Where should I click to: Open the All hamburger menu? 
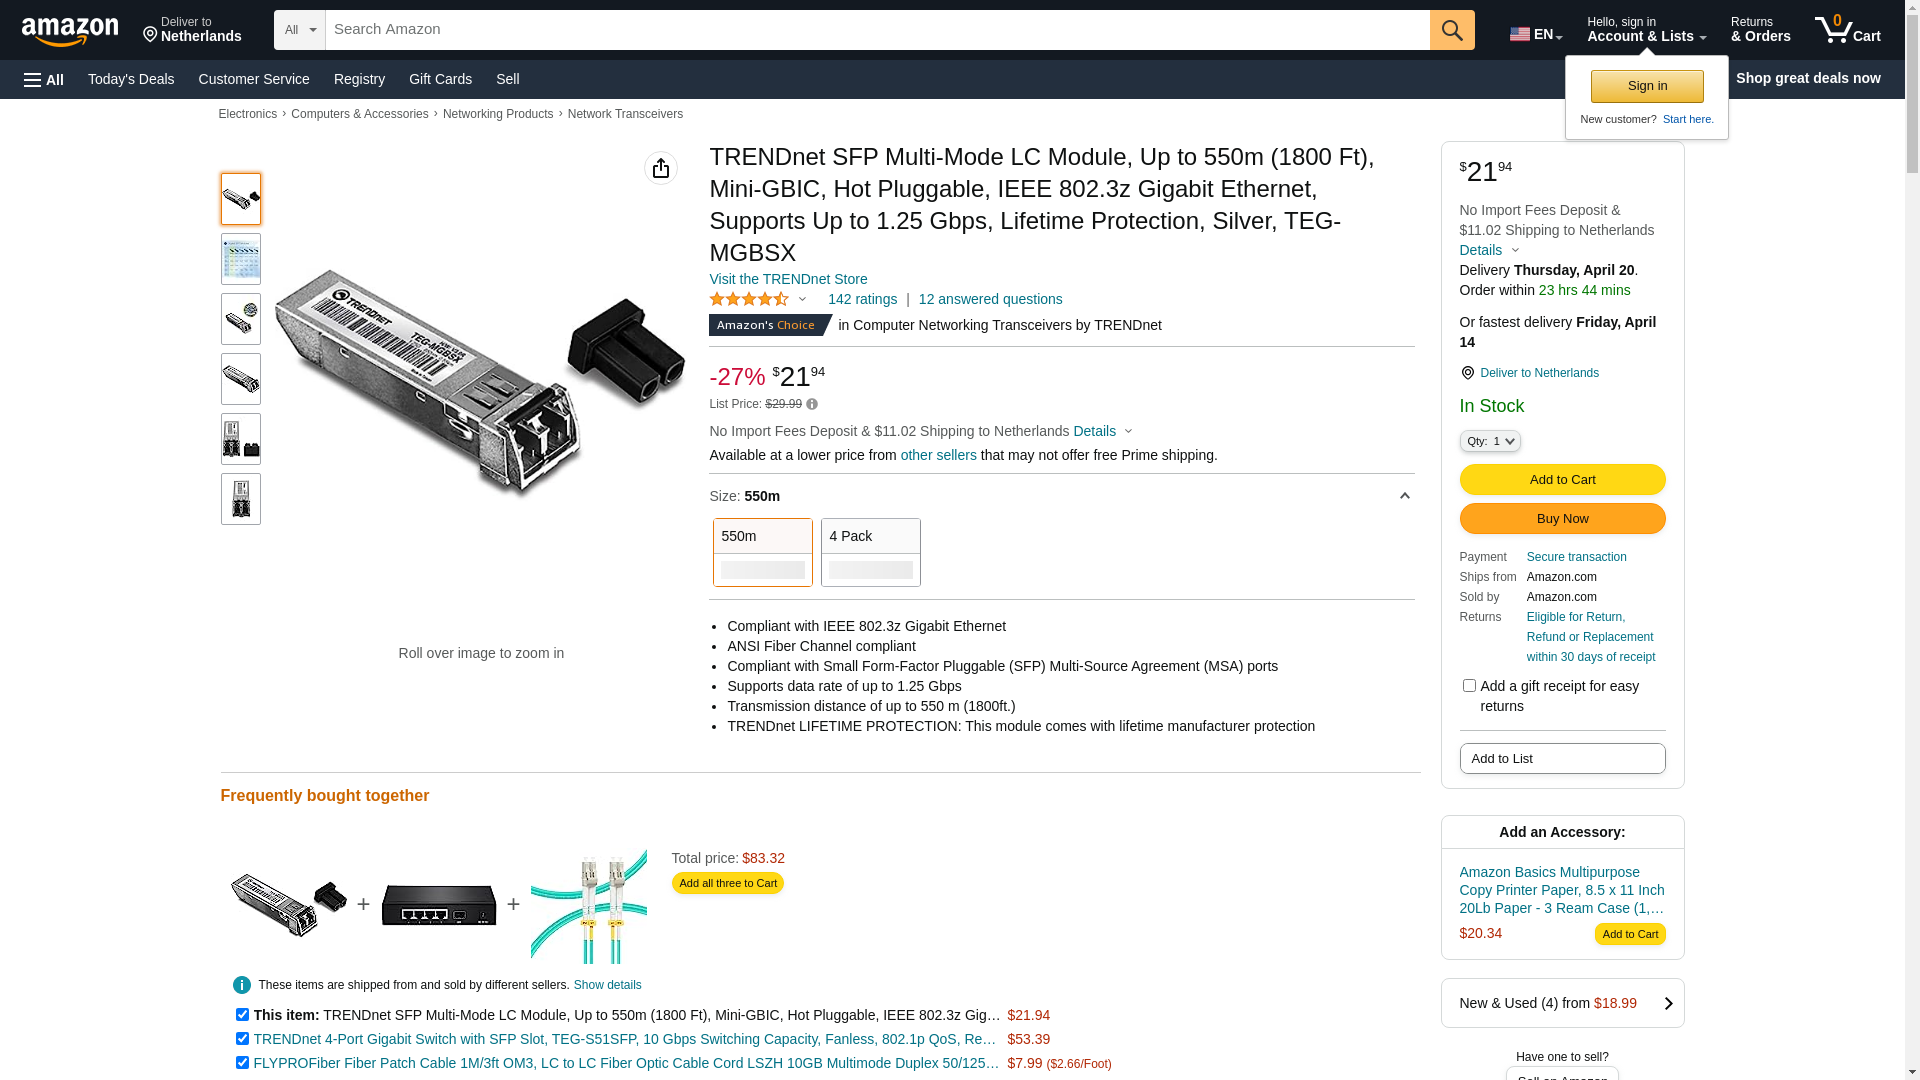tap(44, 79)
